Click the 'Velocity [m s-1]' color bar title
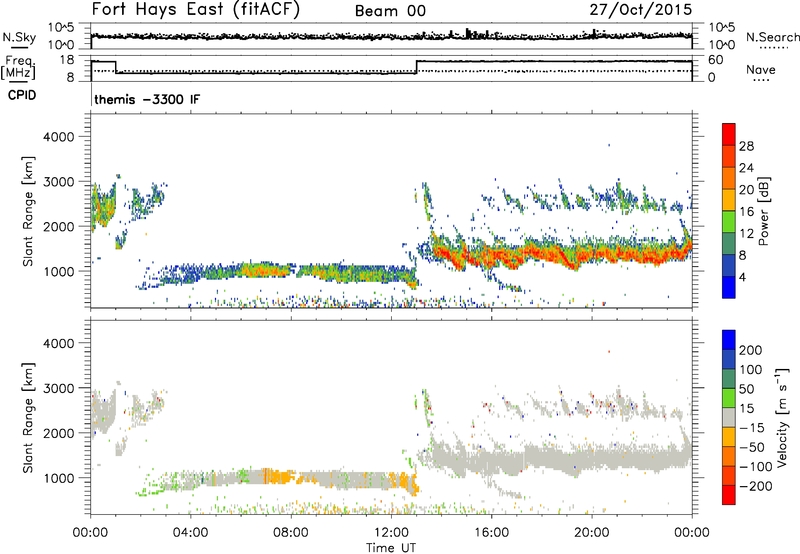Screen dimensions: 800x554 (783, 417)
